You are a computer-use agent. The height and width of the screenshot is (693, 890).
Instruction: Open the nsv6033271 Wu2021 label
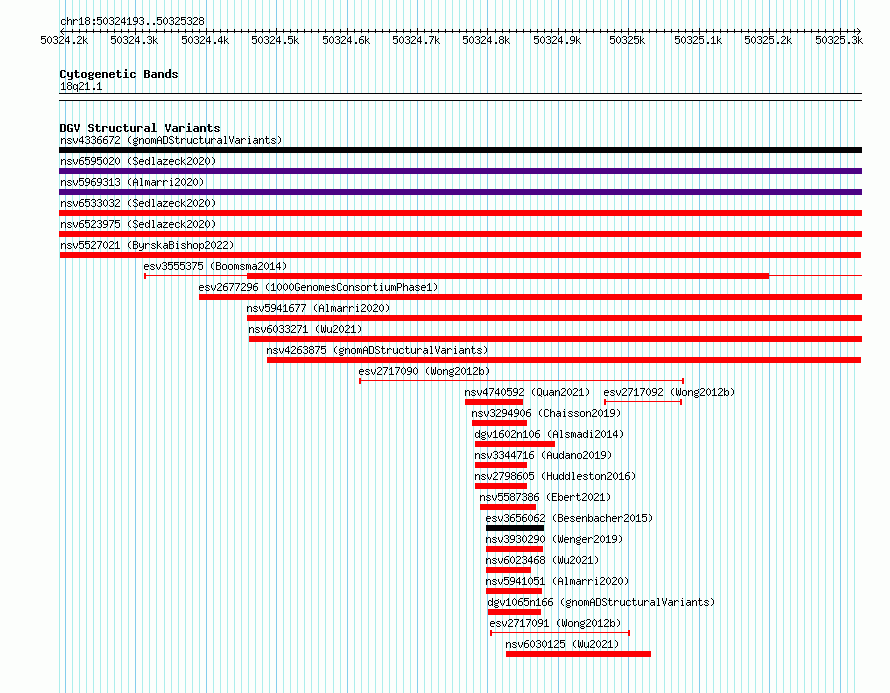305,329
